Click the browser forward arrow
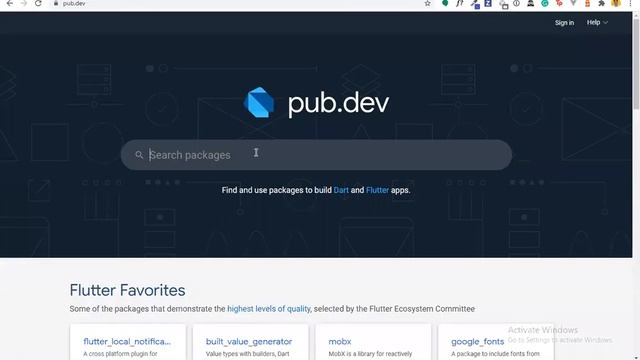The height and width of the screenshot is (360, 640). (x=24, y=3)
